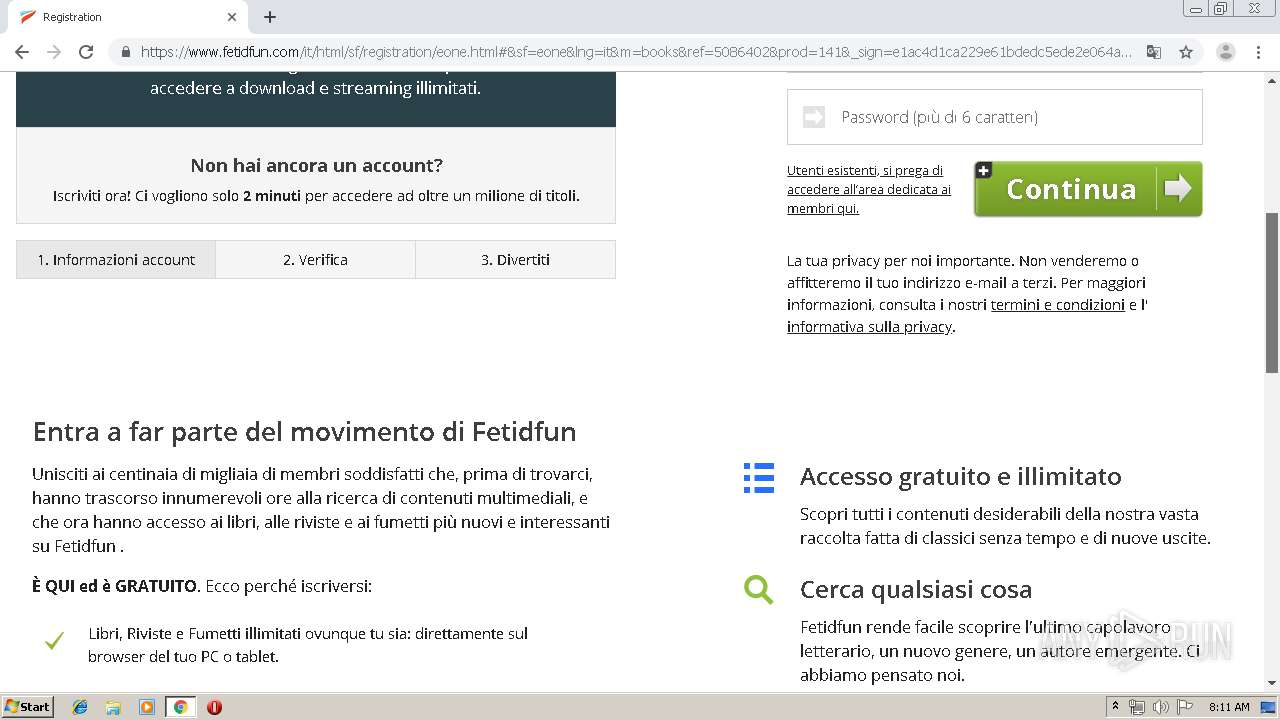Open the Action Center flag icon
The width and height of the screenshot is (1280, 720).
click(1185, 707)
